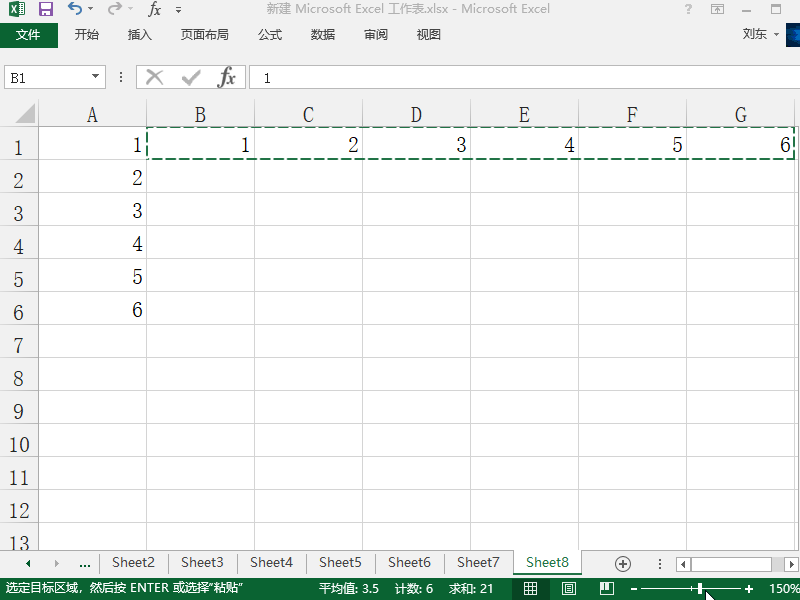Increase zoom using the status bar zoom slider
The image size is (800, 600).
(x=748, y=589)
